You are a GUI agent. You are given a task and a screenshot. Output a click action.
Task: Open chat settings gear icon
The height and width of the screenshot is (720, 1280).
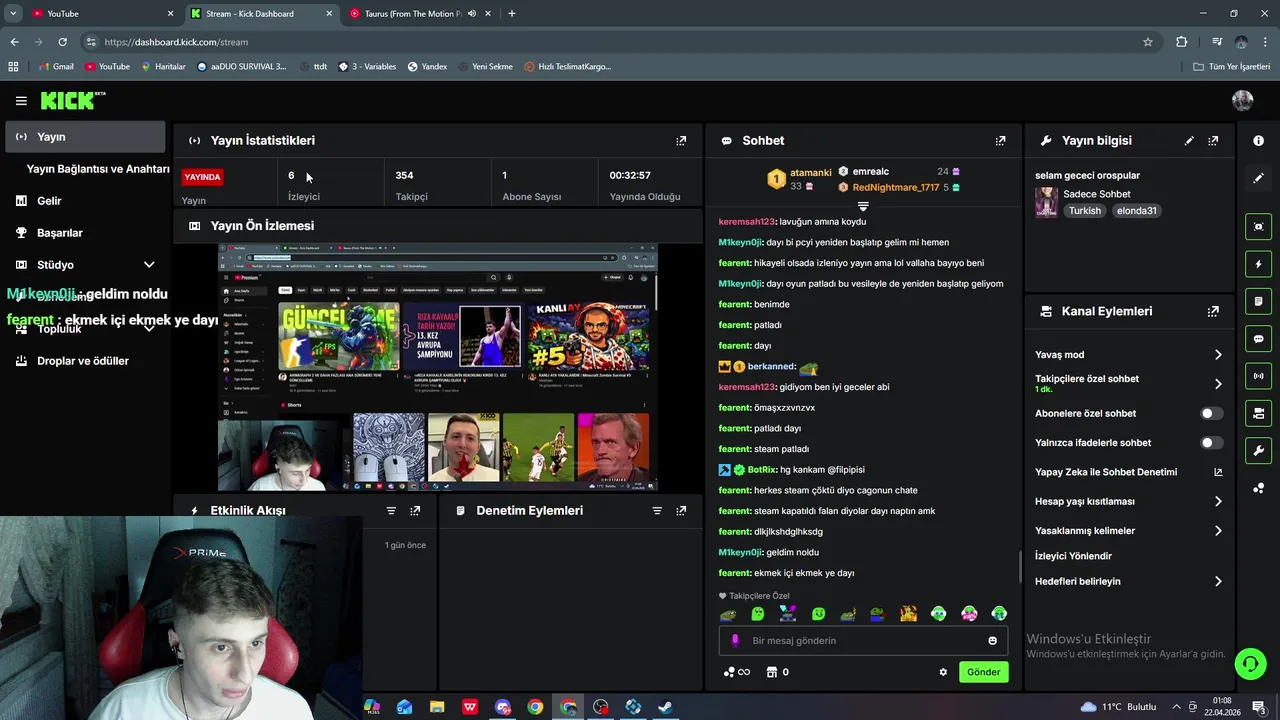click(942, 672)
